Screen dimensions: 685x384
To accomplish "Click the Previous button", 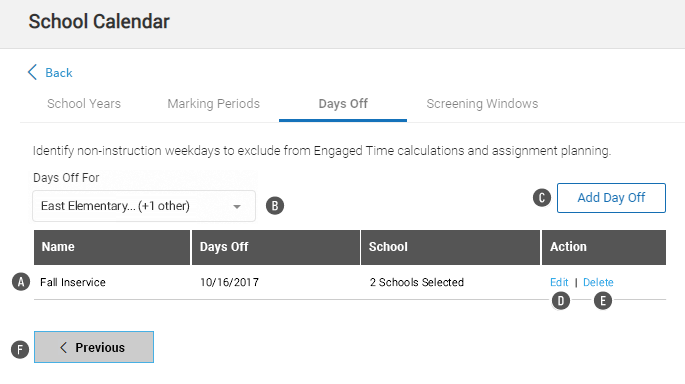I will coord(94,347).
